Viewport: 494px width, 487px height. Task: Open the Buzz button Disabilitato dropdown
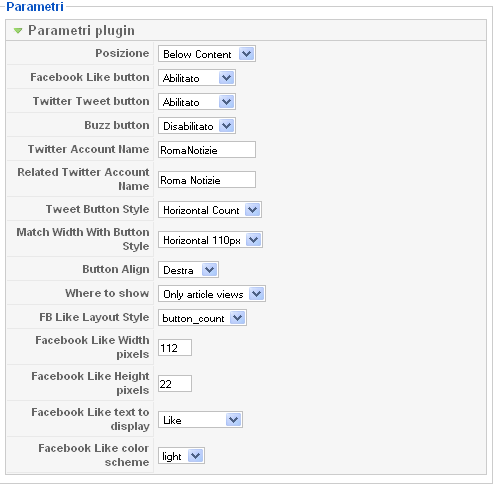(x=197, y=126)
